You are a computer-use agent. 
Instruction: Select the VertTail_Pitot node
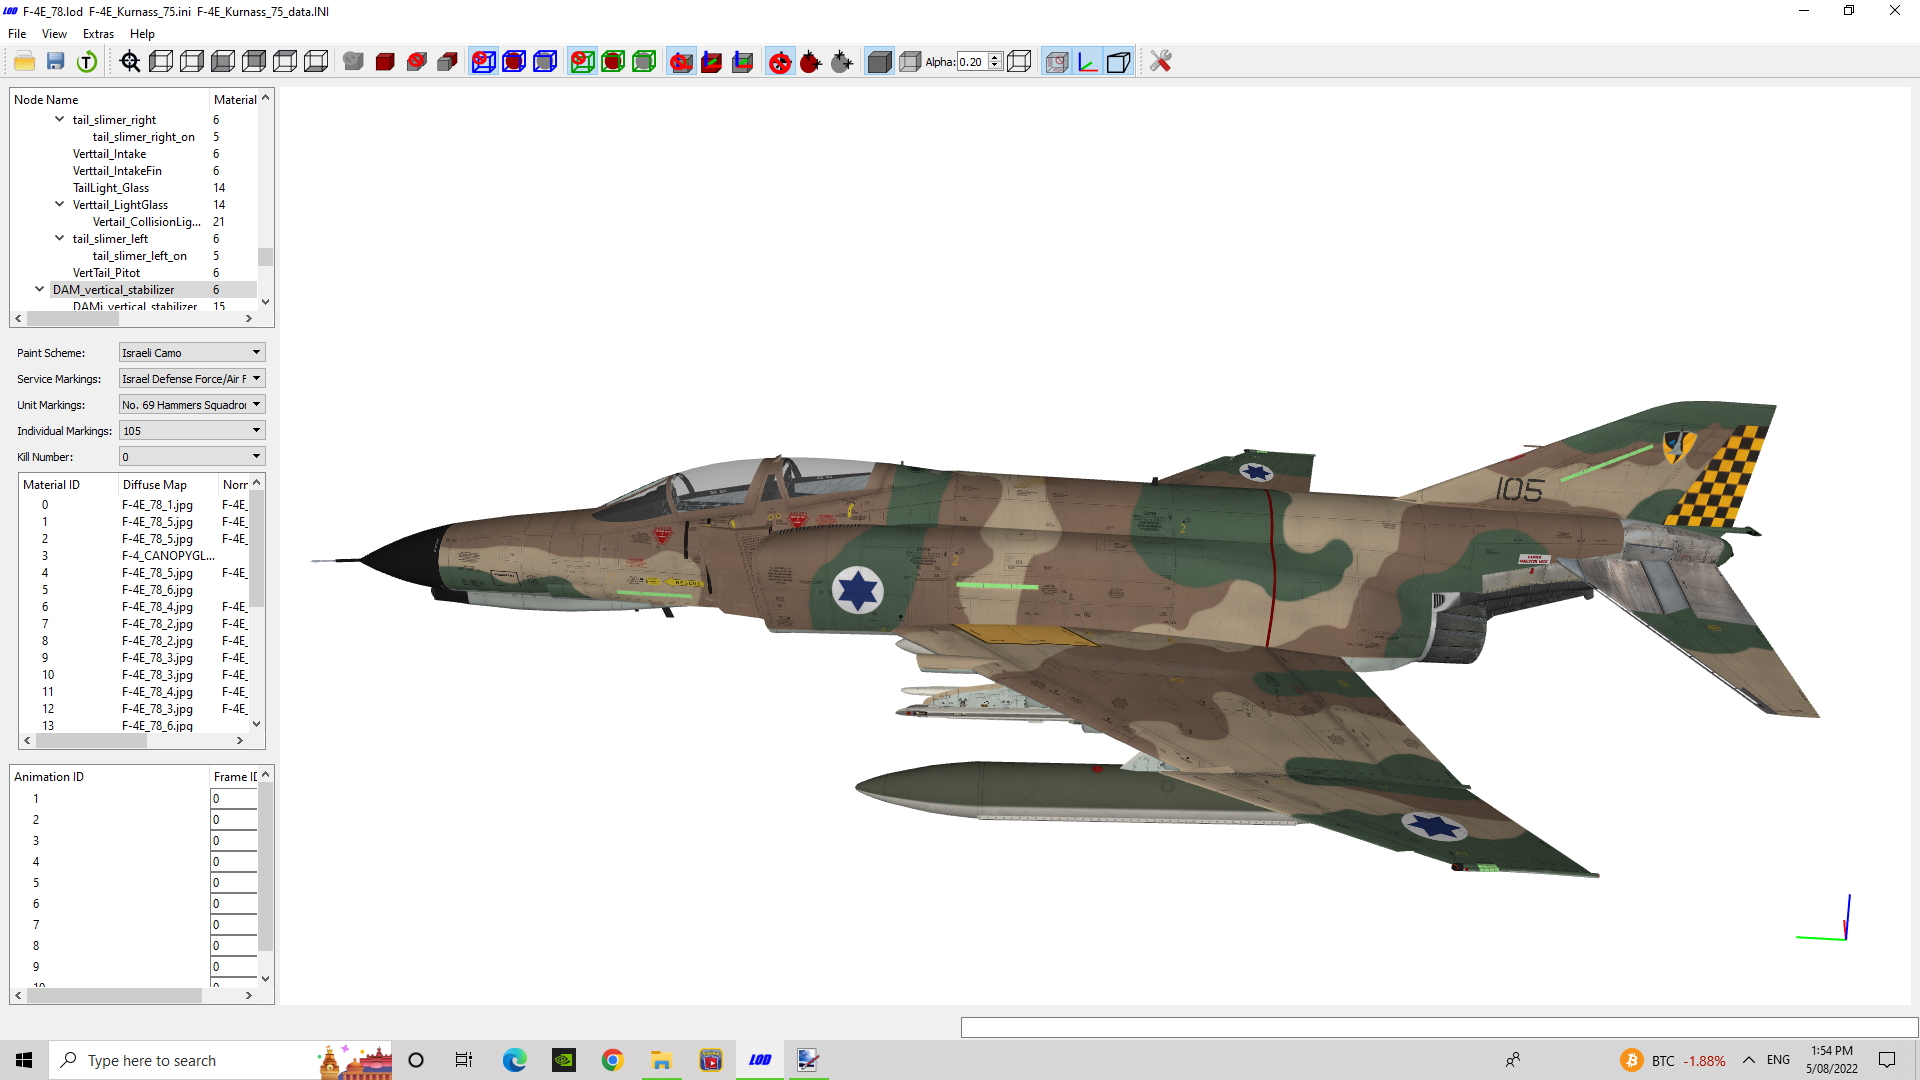pos(106,273)
